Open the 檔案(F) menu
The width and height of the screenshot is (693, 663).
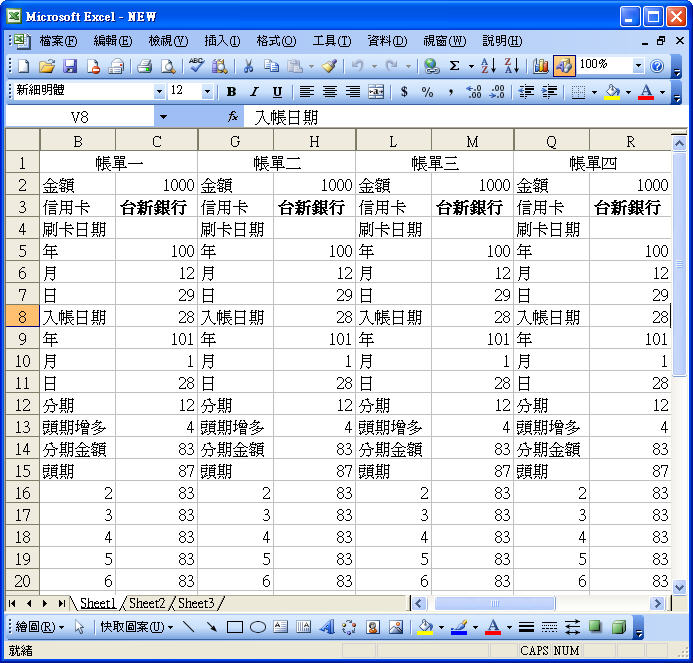click(x=58, y=41)
